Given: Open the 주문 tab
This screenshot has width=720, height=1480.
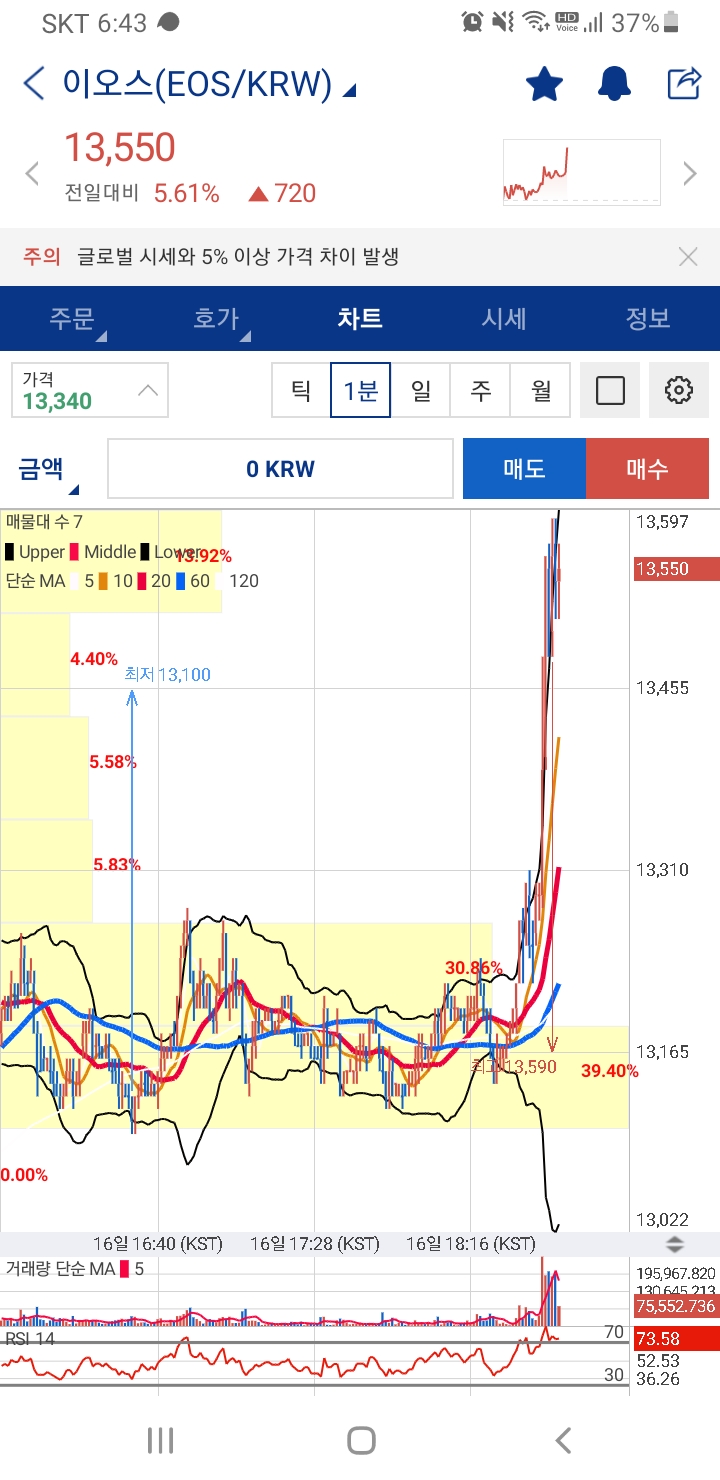Looking at the screenshot, I should (72, 319).
